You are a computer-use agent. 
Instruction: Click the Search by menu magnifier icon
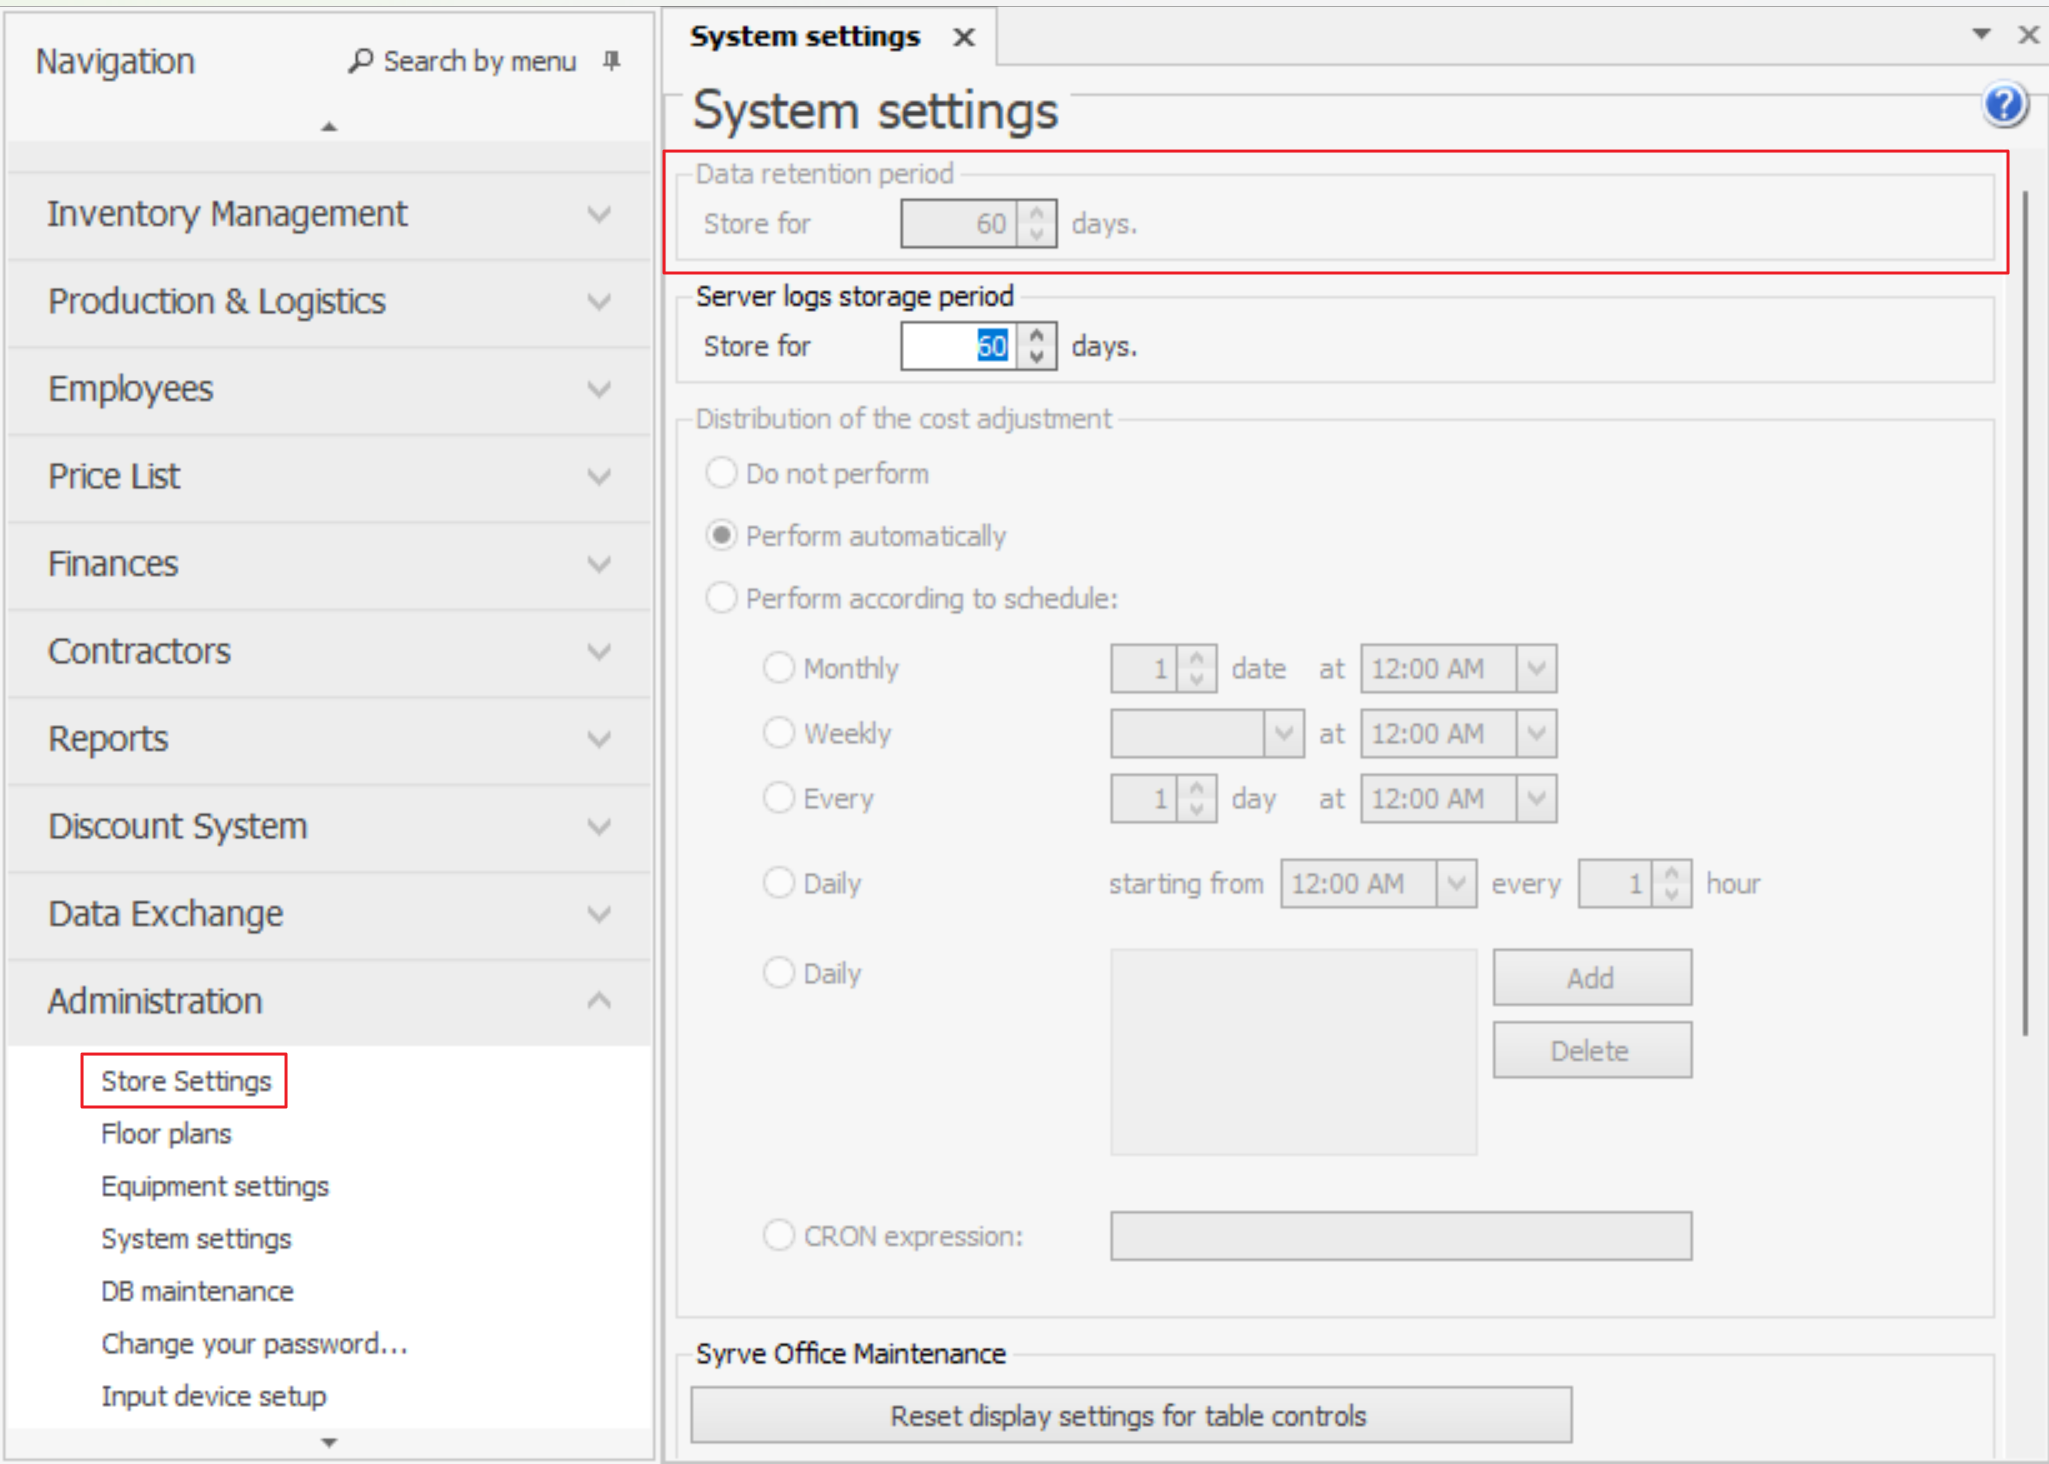pos(360,61)
